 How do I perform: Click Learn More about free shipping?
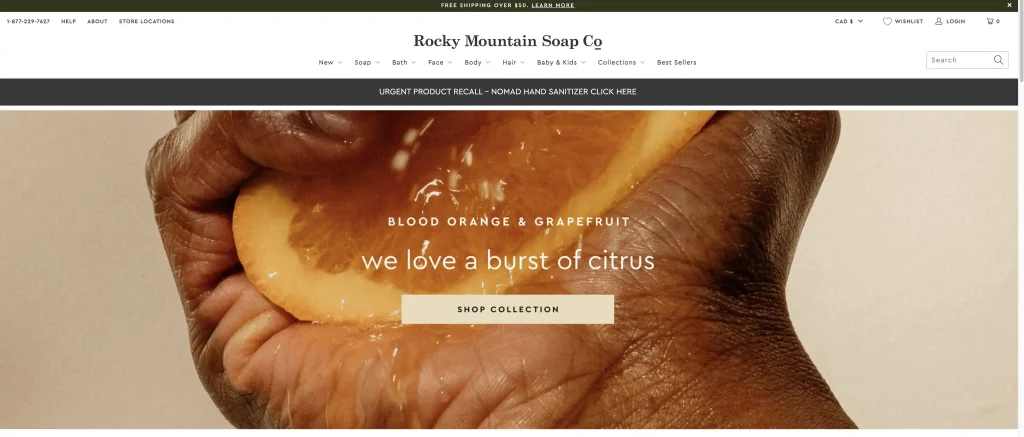[552, 5]
